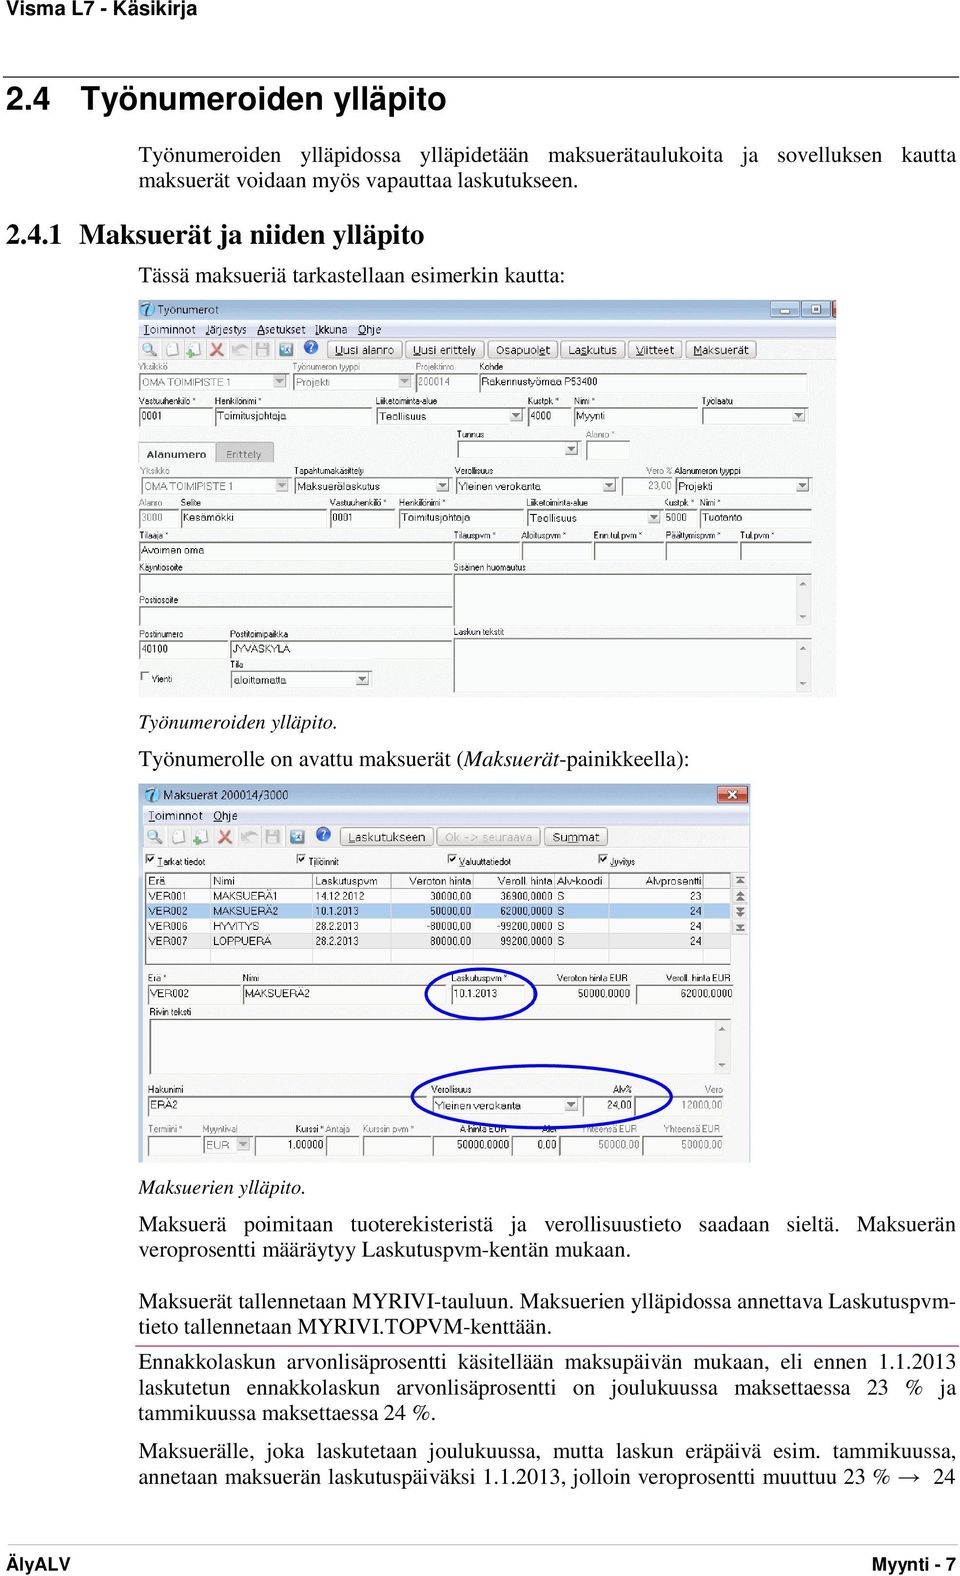
Task: Click the Uusi erittely button
Action: tap(445, 350)
